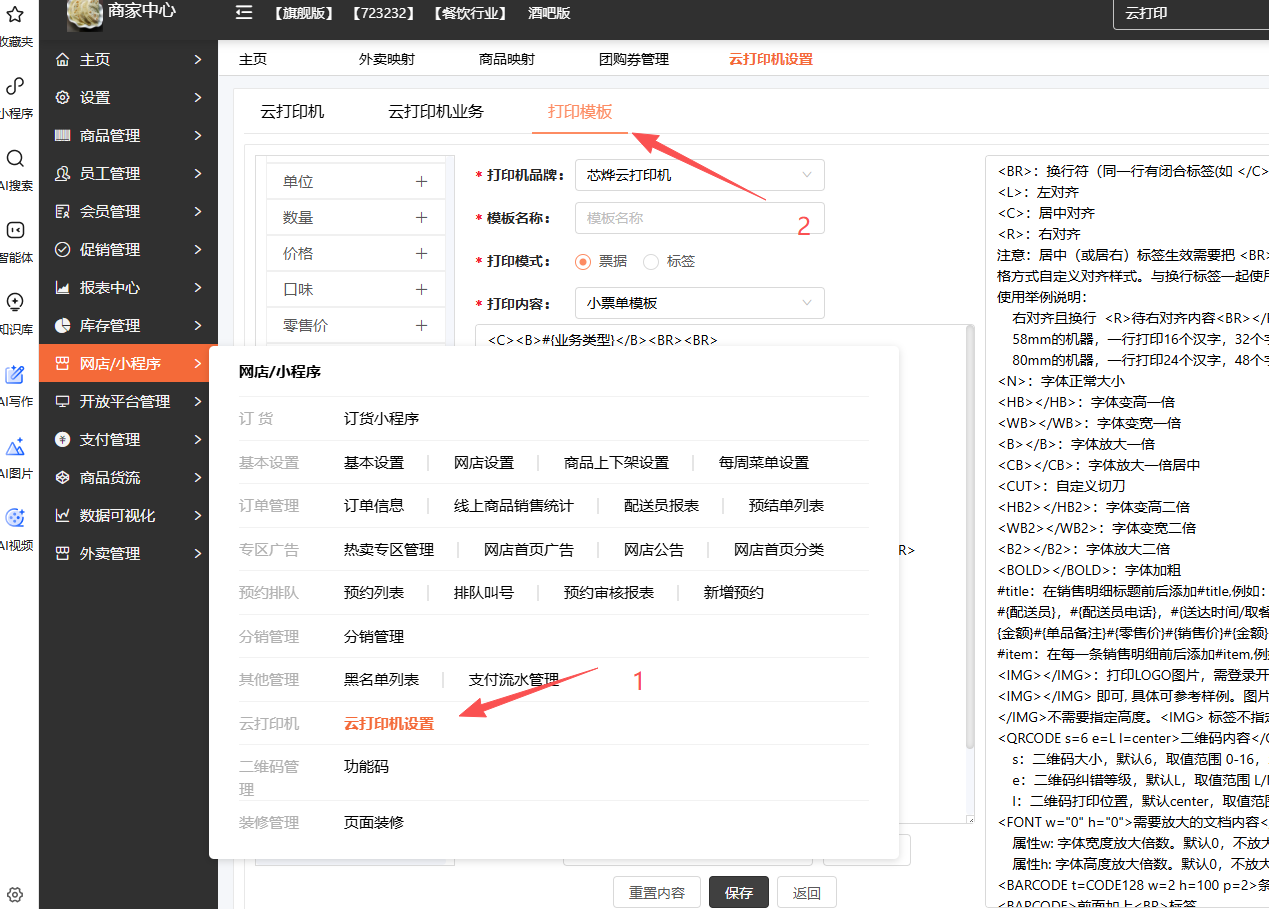Switch to the 云打印机业务 tab

(436, 112)
